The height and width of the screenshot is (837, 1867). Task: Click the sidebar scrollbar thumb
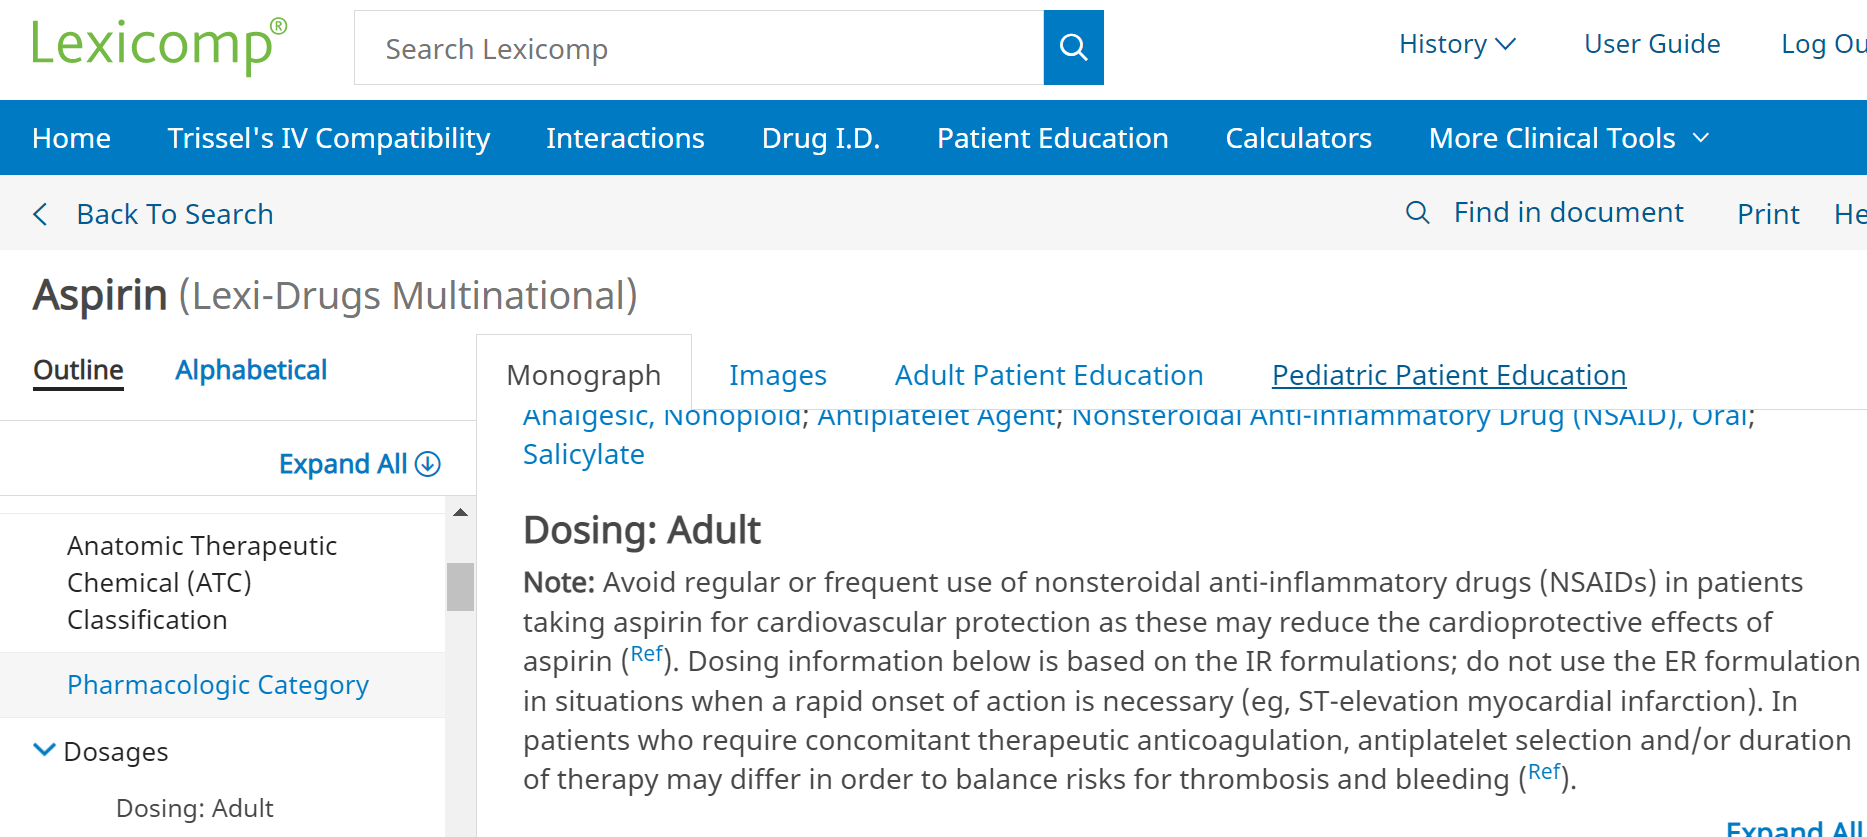[x=460, y=586]
